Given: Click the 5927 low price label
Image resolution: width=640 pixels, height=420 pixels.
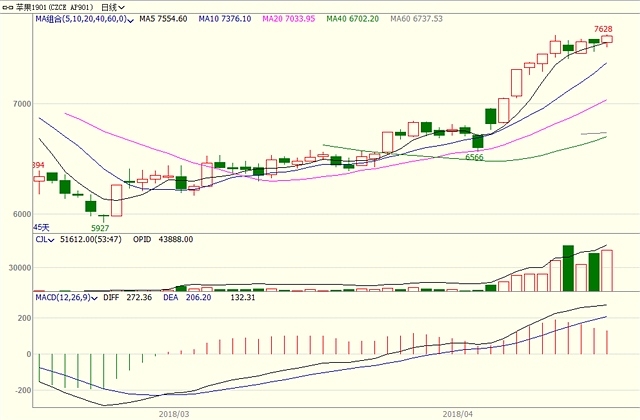Looking at the screenshot, I should coord(100,228).
